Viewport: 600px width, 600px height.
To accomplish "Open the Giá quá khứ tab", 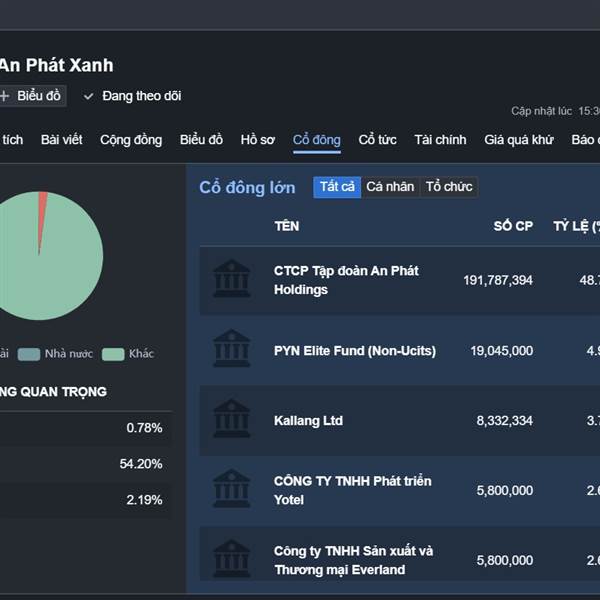I will [518, 140].
